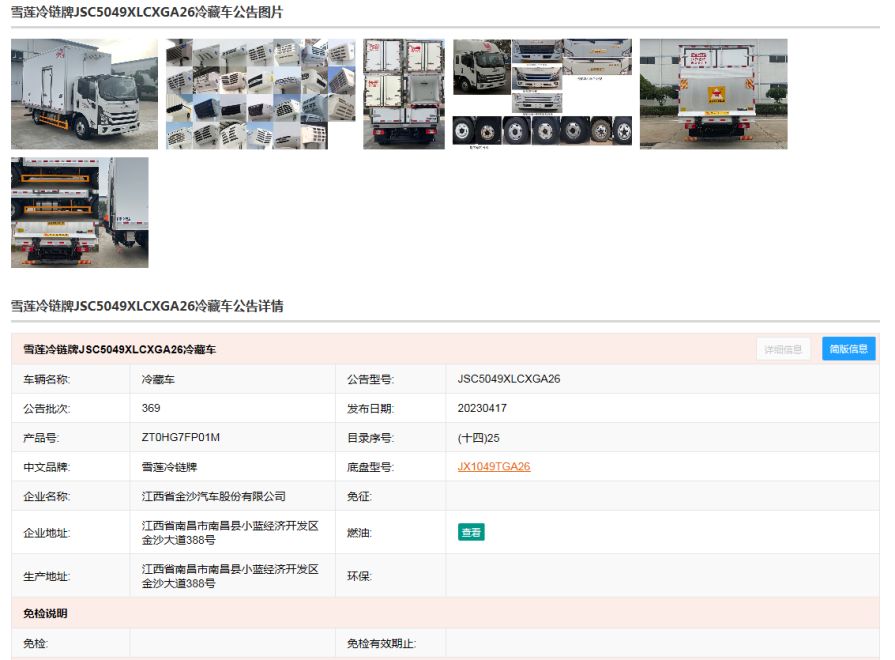Click company name 江西省金沙汽车股份有限公司
The image size is (895, 660).
tap(214, 496)
